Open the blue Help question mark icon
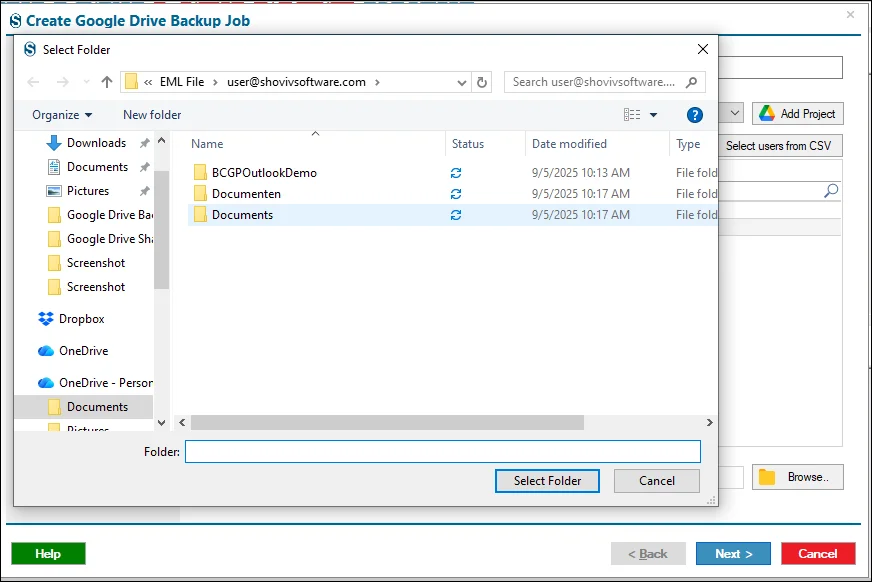The width and height of the screenshot is (872, 582). pos(695,115)
